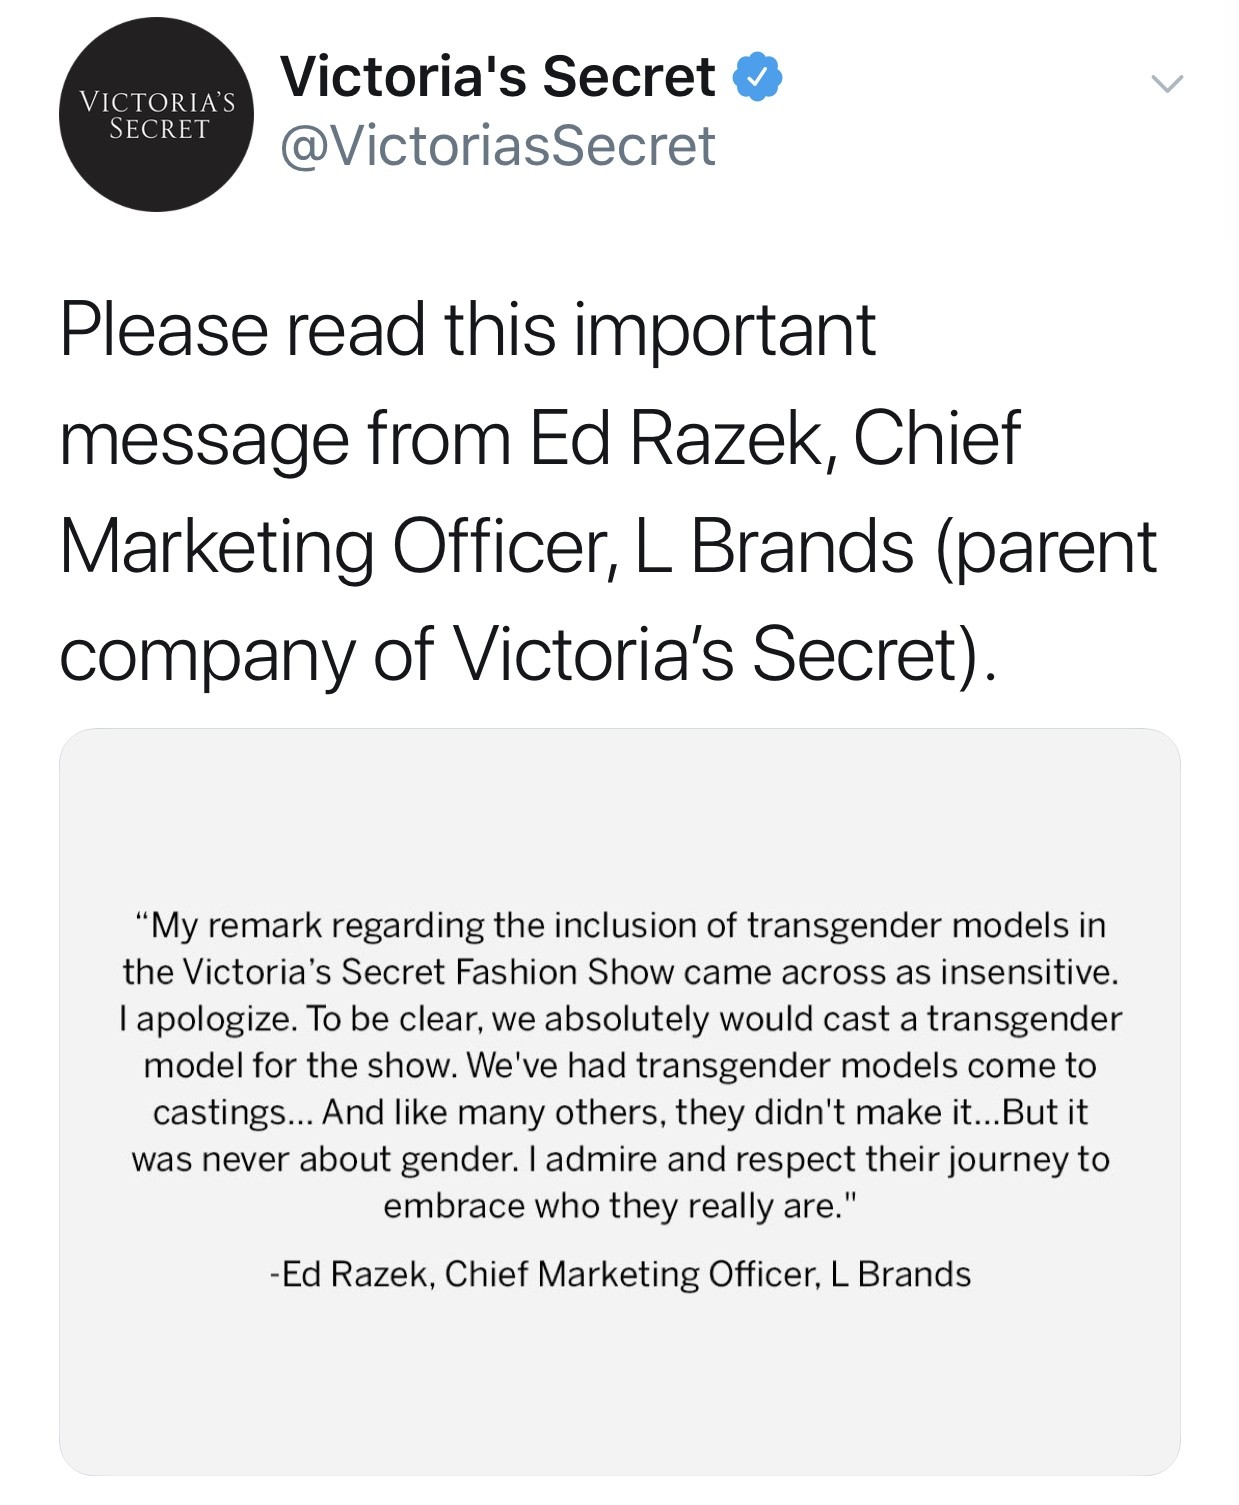Click "company of Victoria's Secret)." tweet line
Screen dimensions: 1239x1505
coord(528,654)
